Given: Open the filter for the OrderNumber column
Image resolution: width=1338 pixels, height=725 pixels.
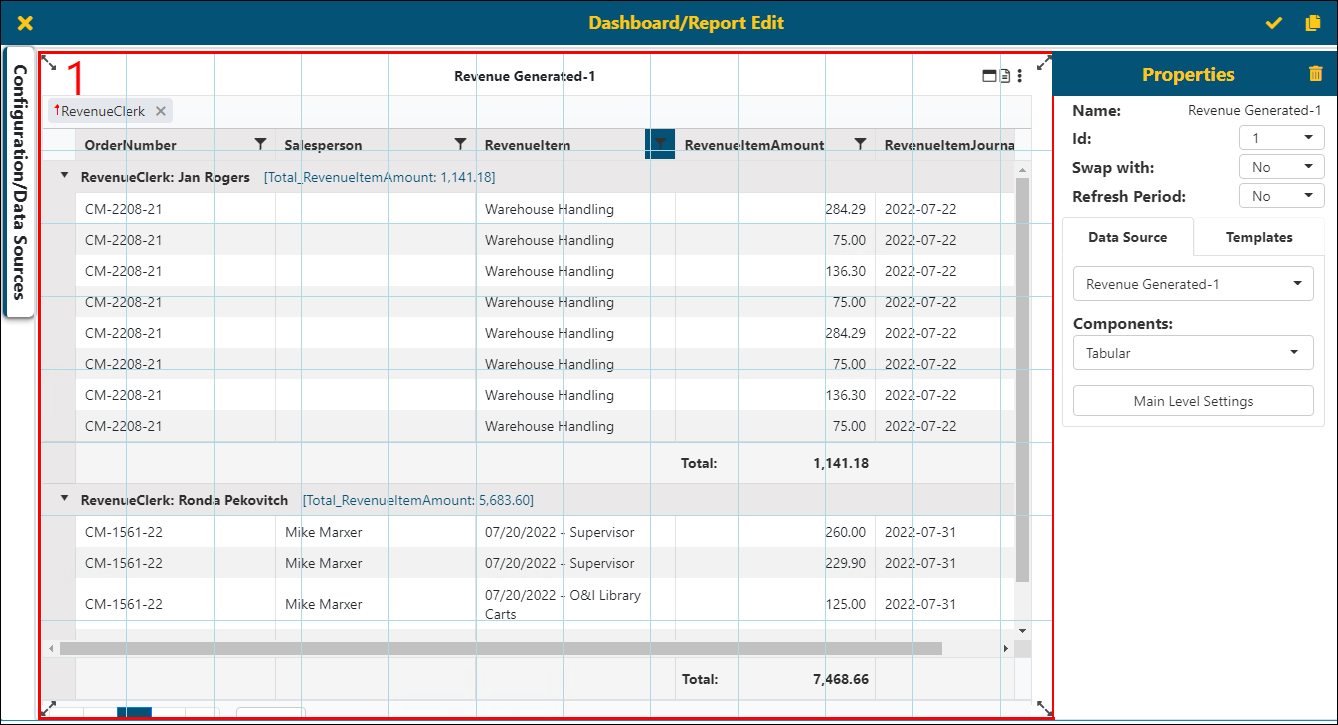Looking at the screenshot, I should point(260,144).
